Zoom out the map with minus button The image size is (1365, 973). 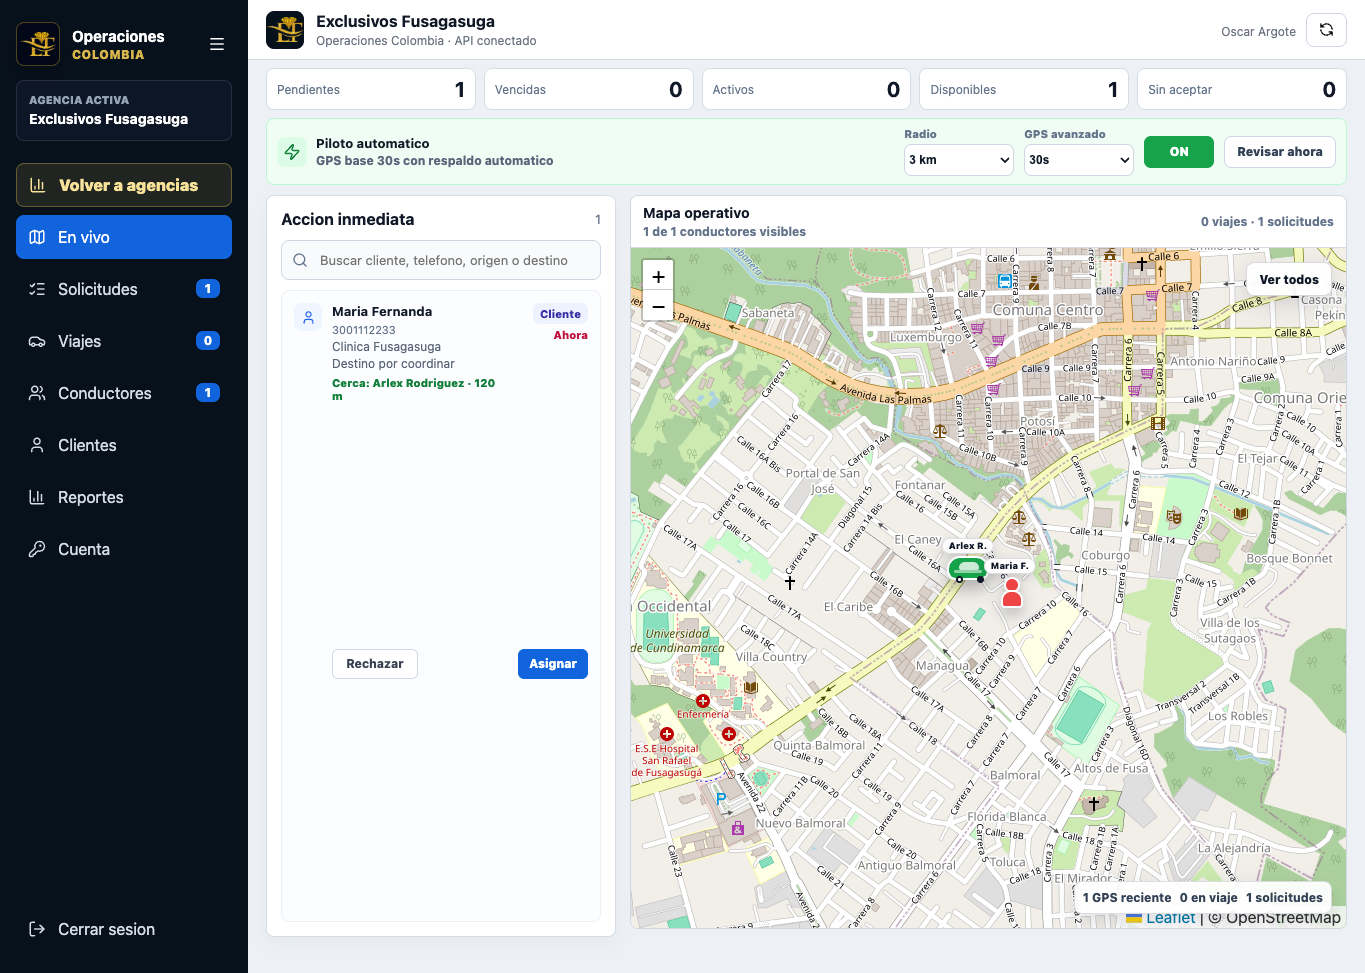(658, 307)
